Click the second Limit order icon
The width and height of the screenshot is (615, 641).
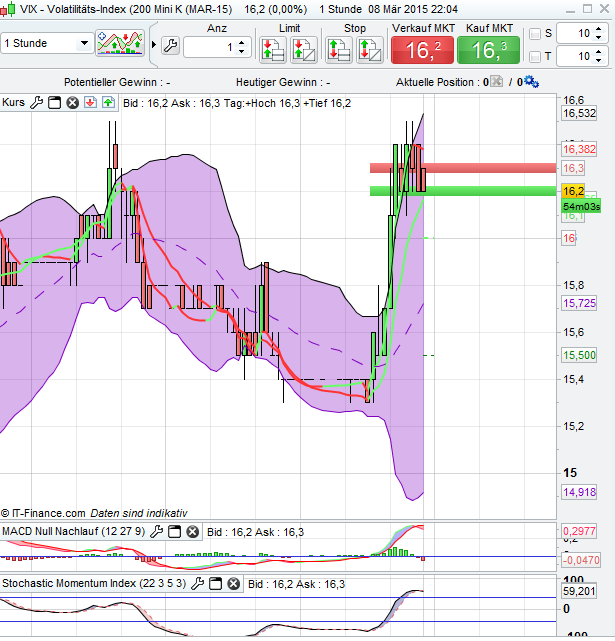[304, 50]
